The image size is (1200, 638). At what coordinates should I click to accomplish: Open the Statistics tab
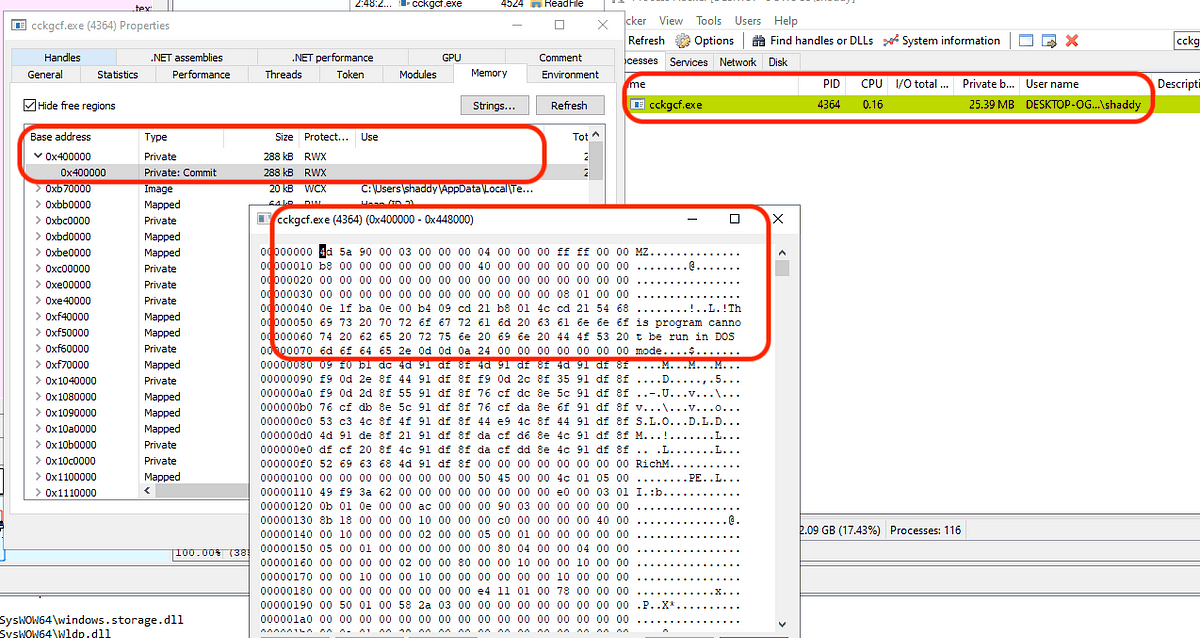click(118, 75)
